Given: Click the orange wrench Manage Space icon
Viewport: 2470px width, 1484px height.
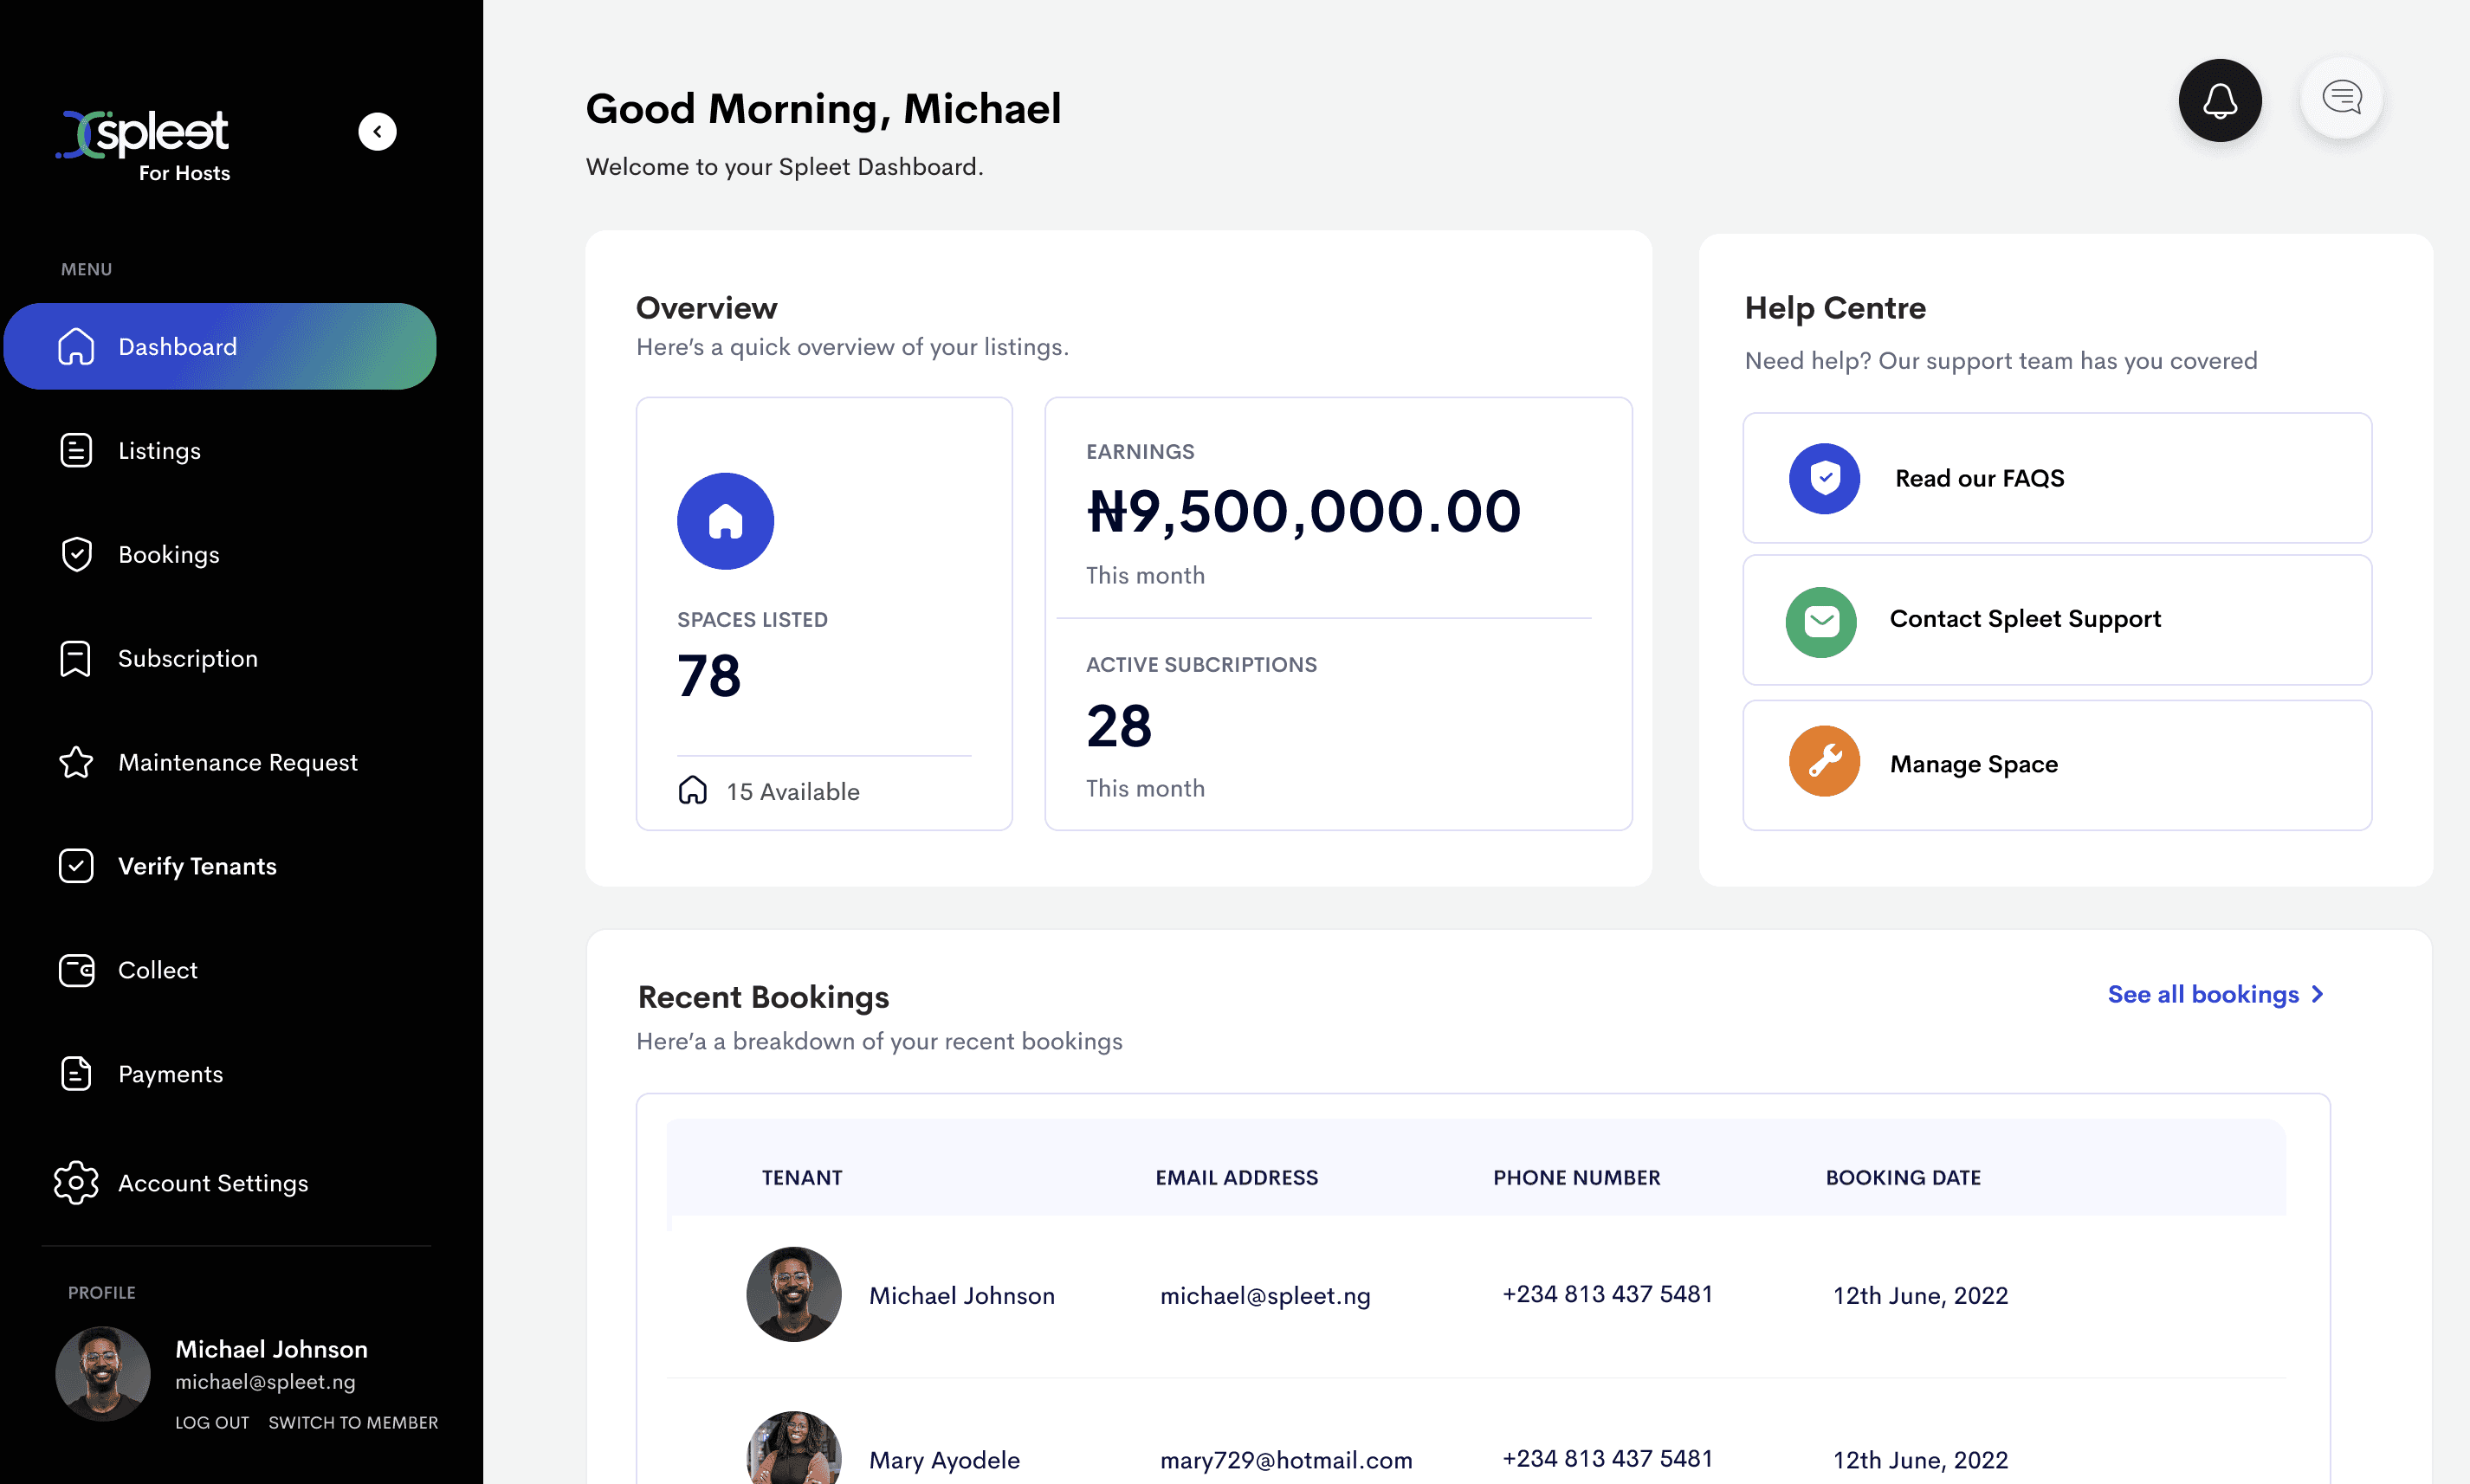Looking at the screenshot, I should (1824, 761).
